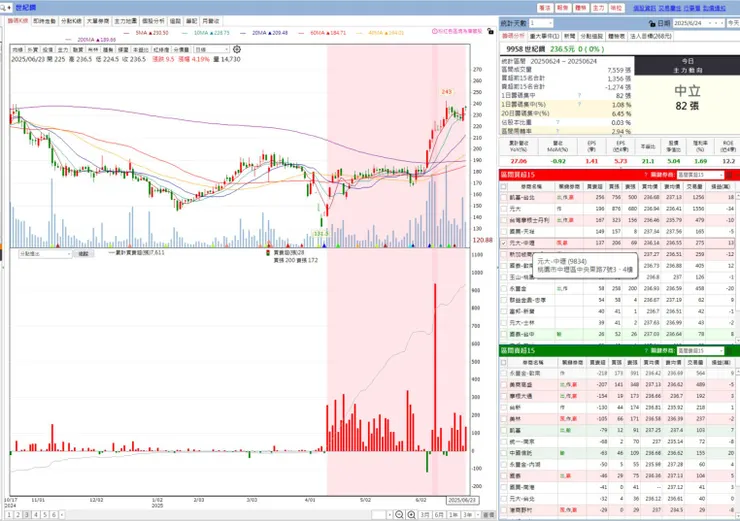Image resolution: width=740 pixels, height=521 pixels.
Task: Open the 分點進出 dropdown in lower chart
Action: click(45, 254)
